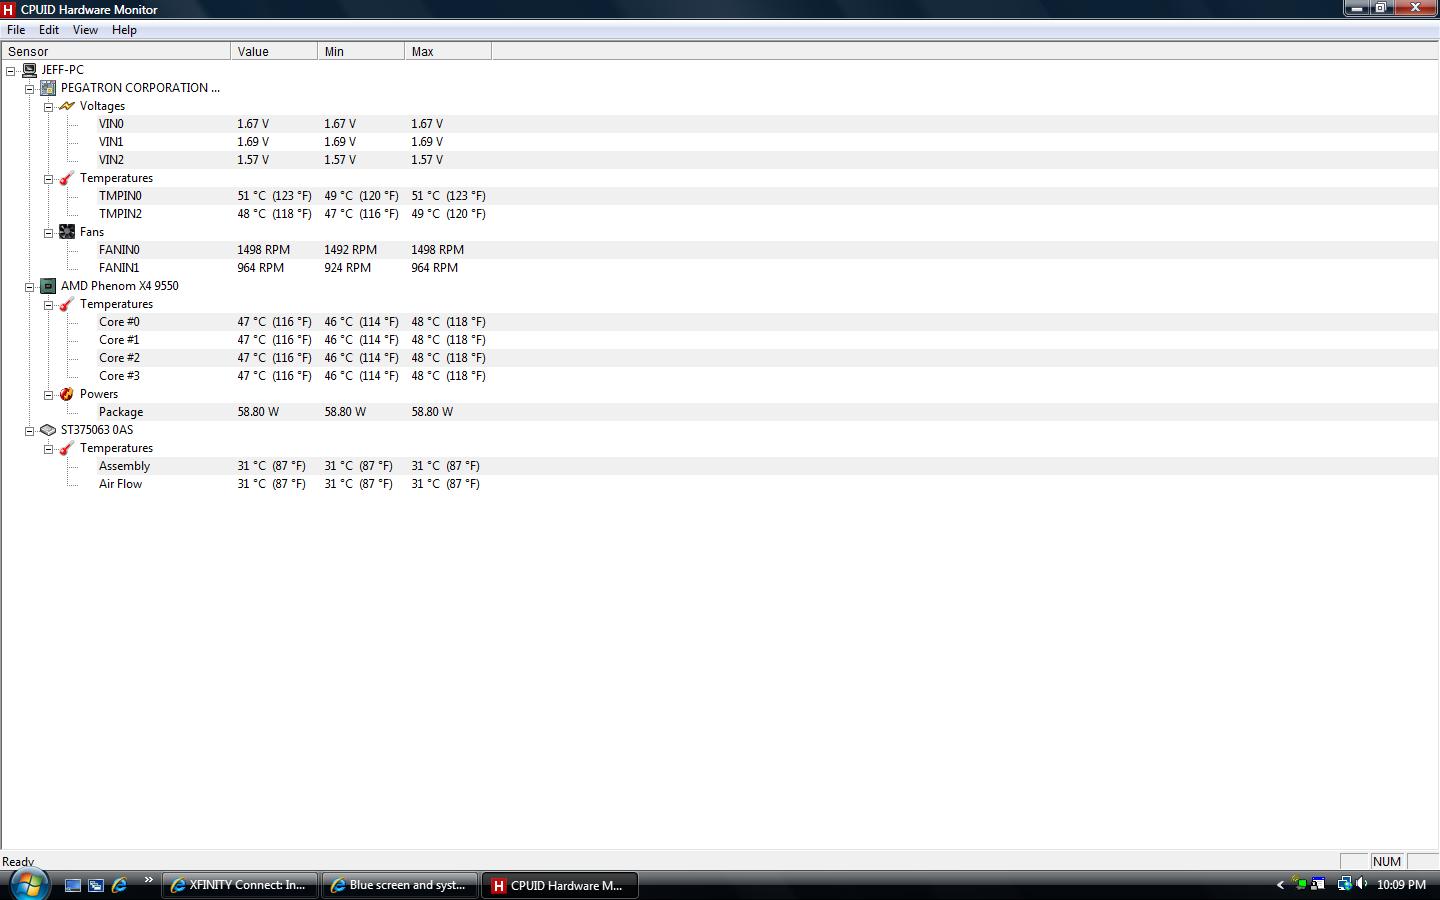Click the thermometer icon under AMD Phenom
Viewport: 1440px width, 900px height.
click(67, 304)
